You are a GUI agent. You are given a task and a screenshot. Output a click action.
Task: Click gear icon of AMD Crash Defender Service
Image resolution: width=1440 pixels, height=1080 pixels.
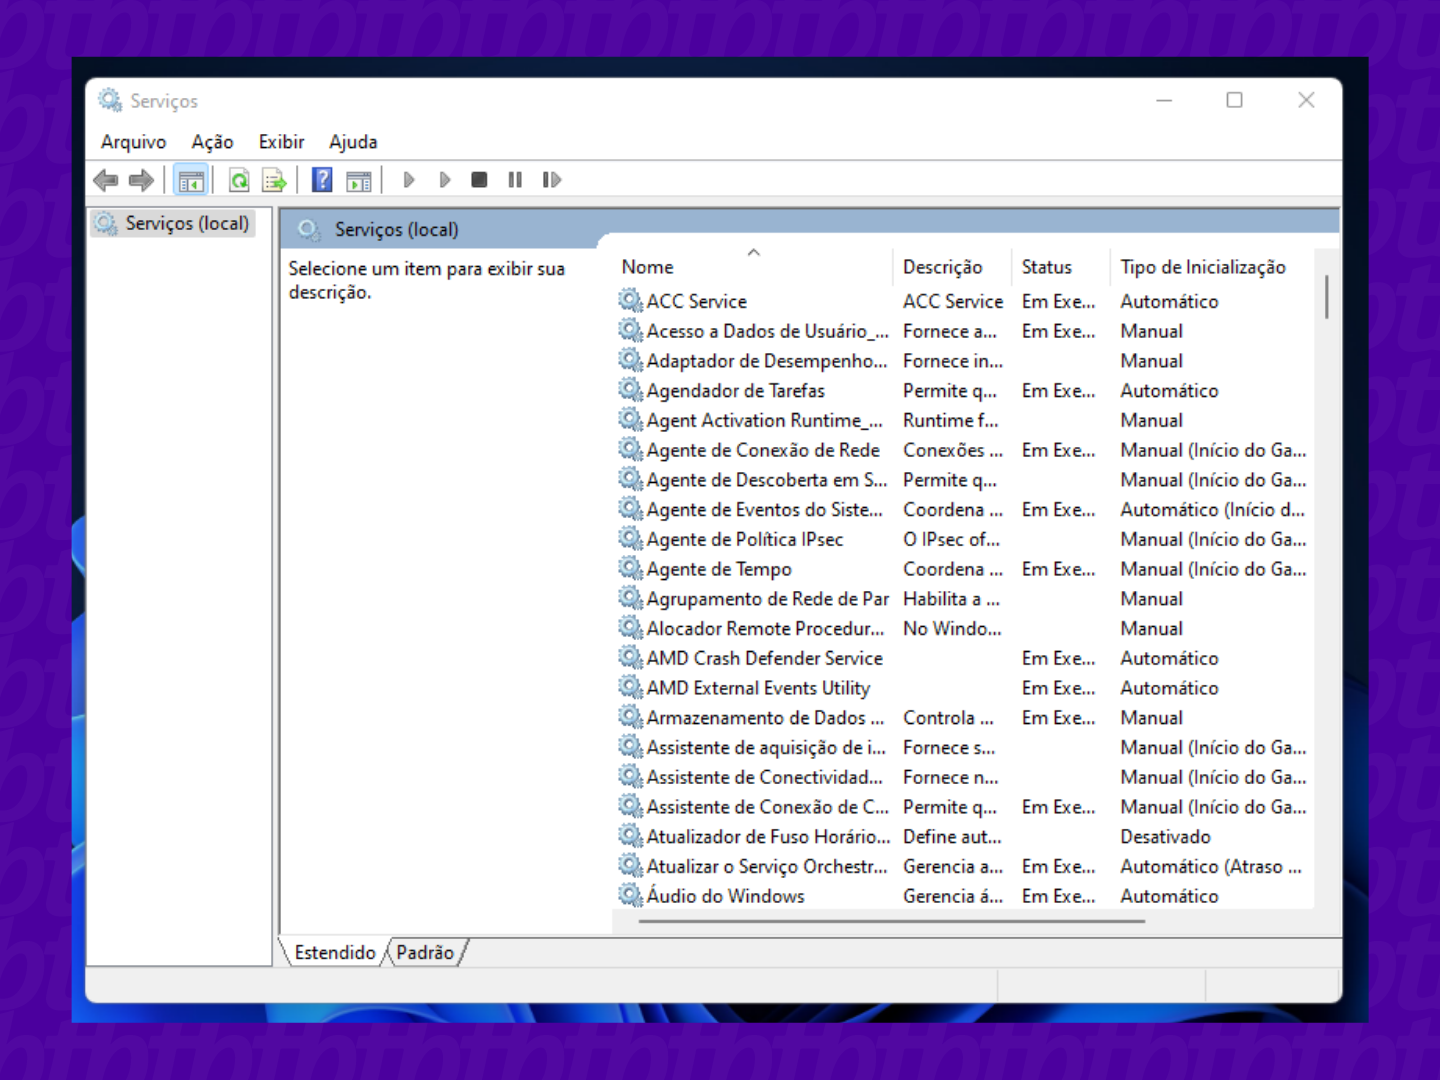coord(630,657)
